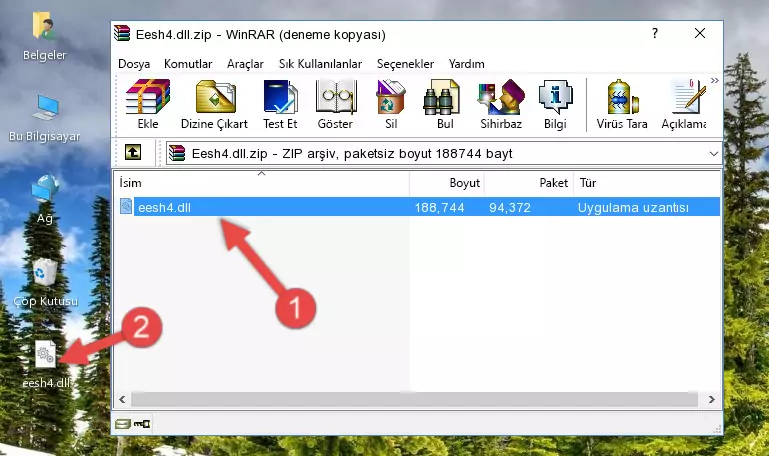769x456 pixels.
Task: Open the Araçlar menu
Action: coord(245,64)
